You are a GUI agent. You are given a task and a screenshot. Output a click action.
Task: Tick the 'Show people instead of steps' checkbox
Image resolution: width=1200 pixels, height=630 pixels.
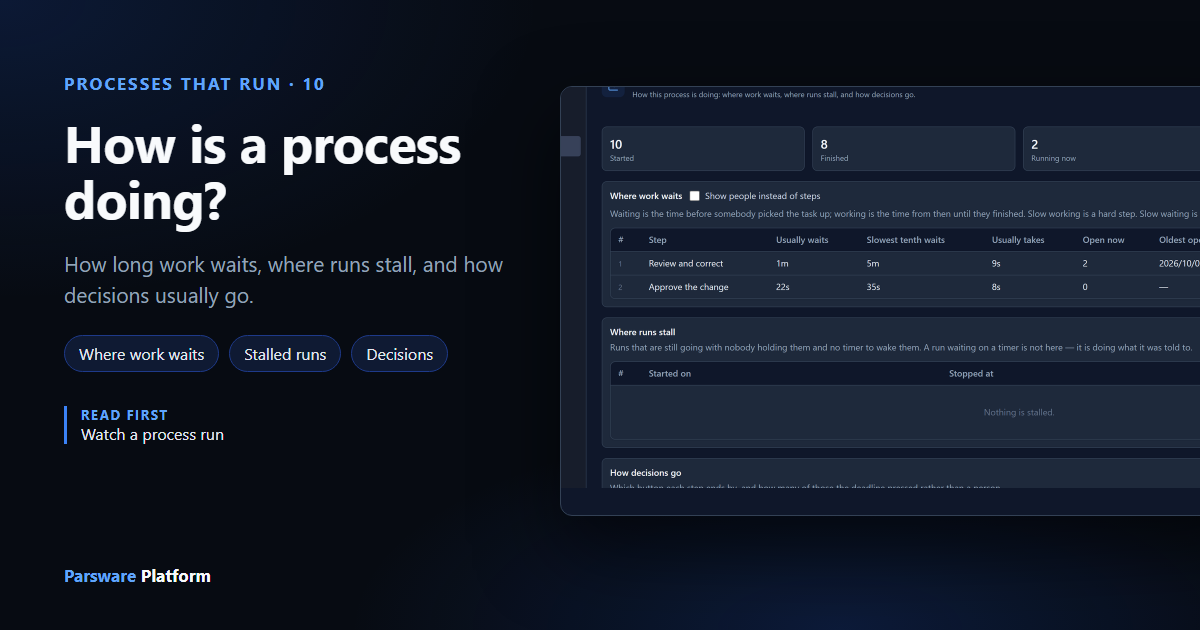pyautogui.click(x=695, y=196)
